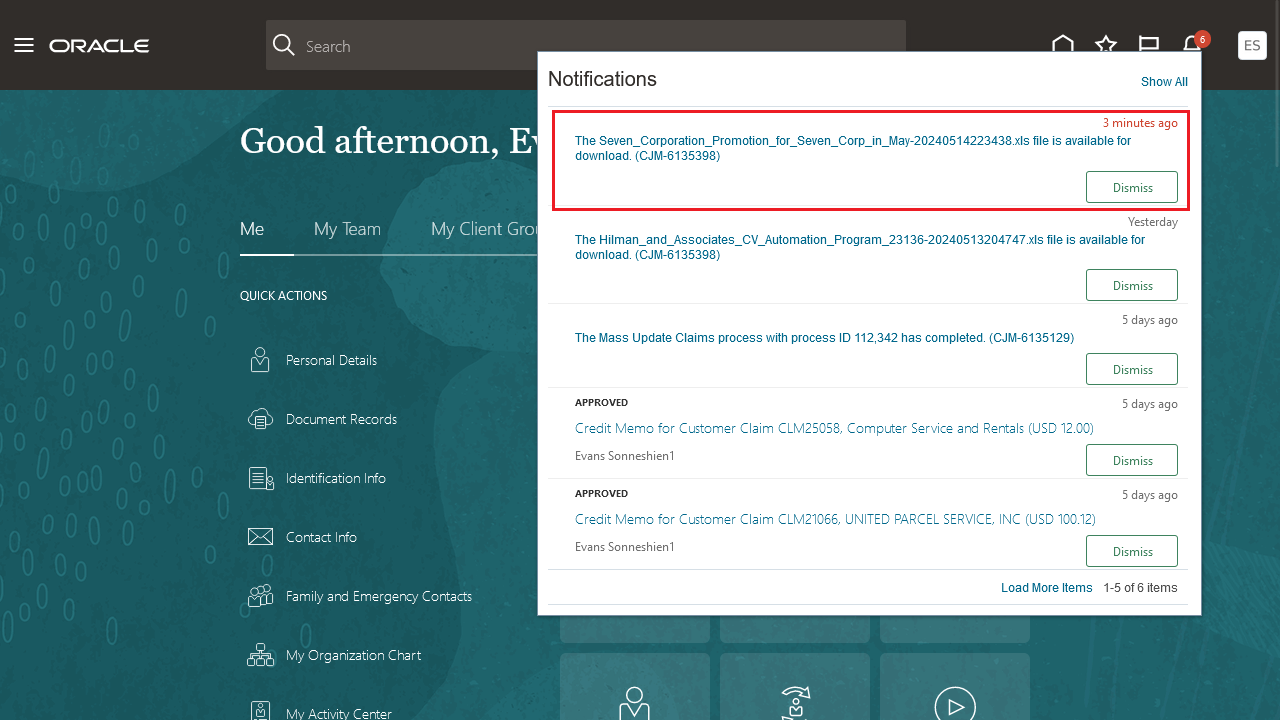Open the tile with the person icon
1280x720 pixels.
(635, 687)
